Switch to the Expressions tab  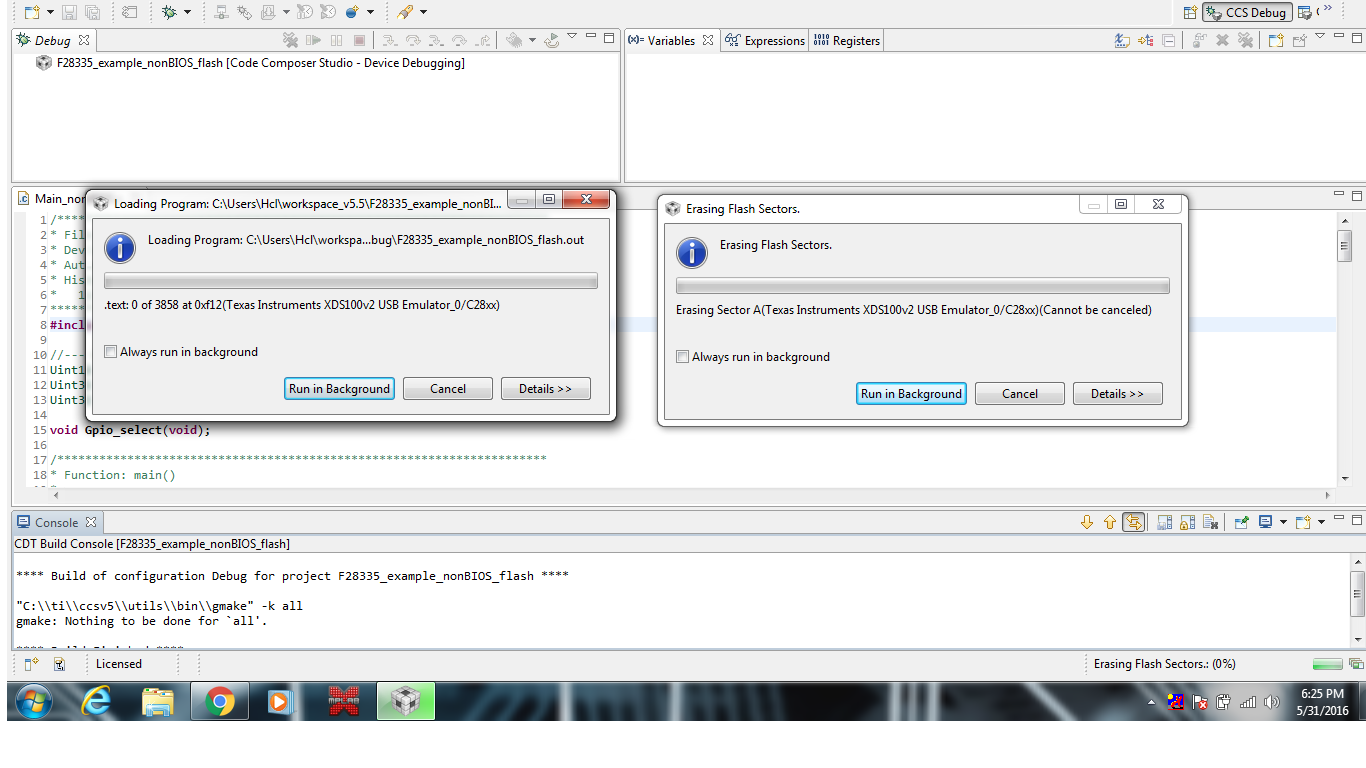[764, 41]
